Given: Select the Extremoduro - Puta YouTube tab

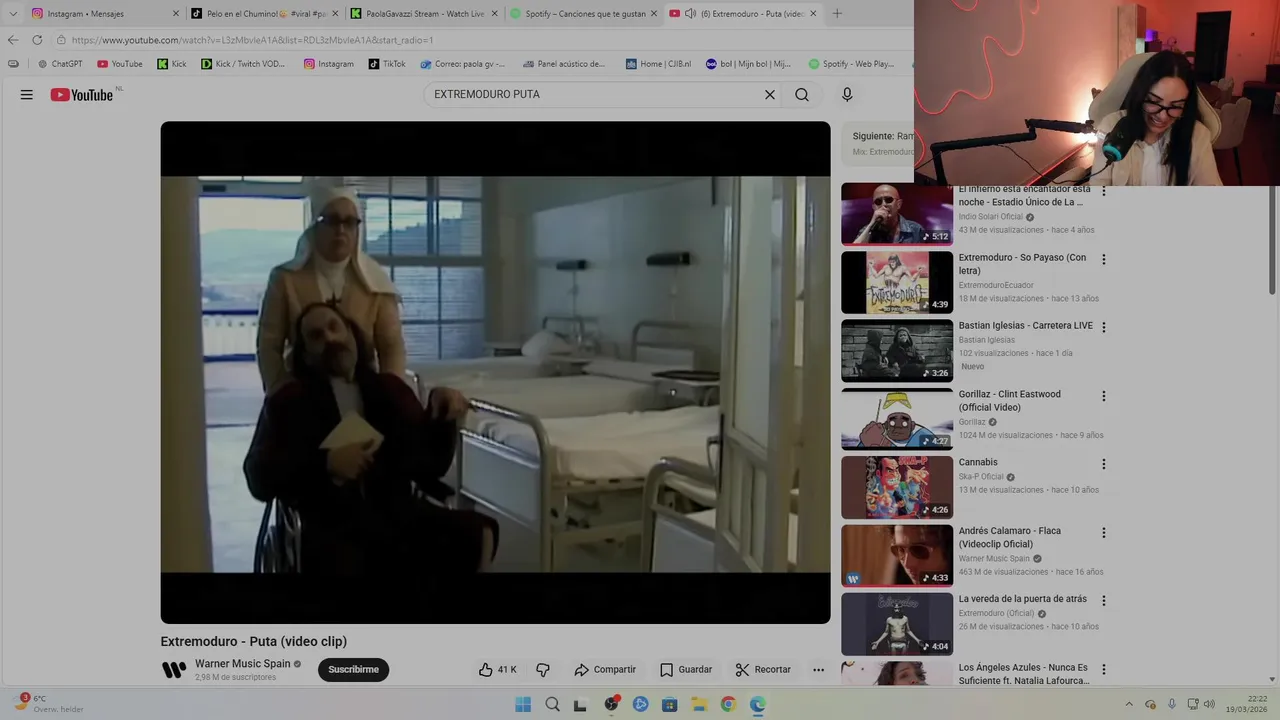Looking at the screenshot, I should 743,14.
